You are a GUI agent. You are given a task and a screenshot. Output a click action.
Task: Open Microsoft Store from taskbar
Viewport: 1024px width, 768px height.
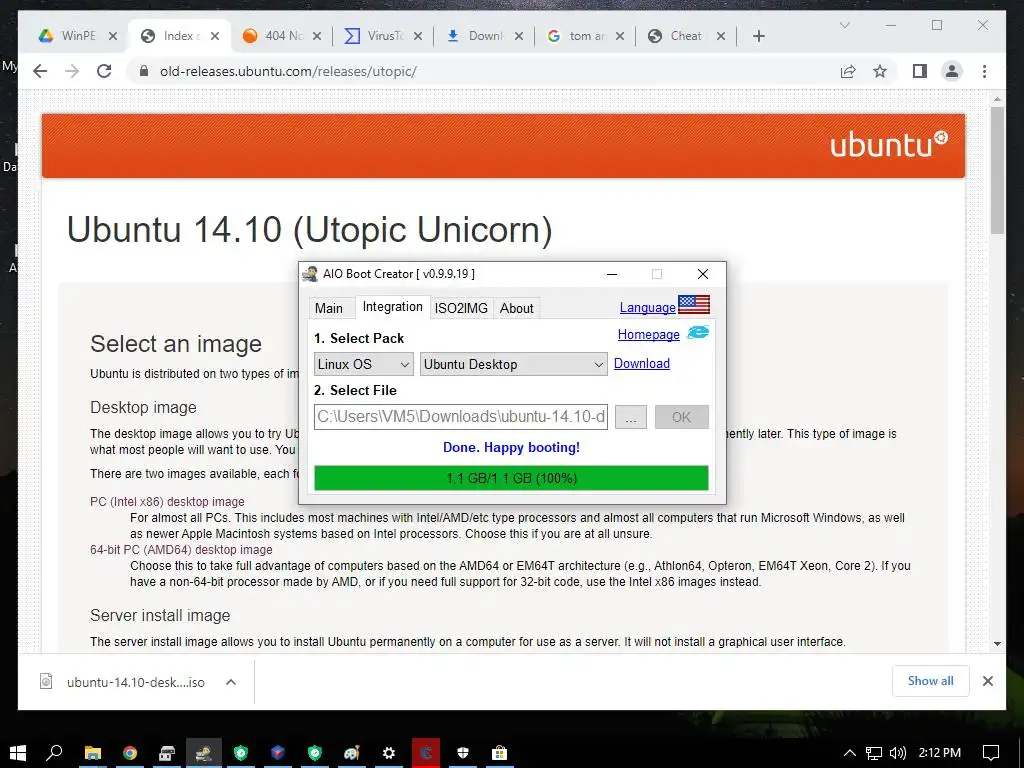coord(500,753)
